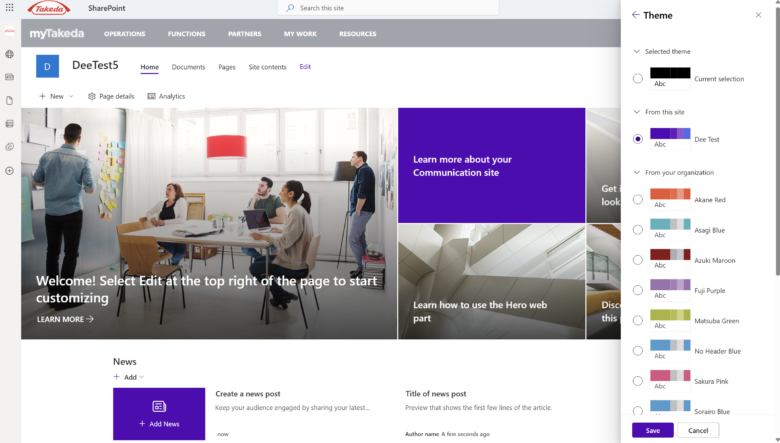
Task: Choose the Sakura Pink theme radio
Action: pos(638,381)
